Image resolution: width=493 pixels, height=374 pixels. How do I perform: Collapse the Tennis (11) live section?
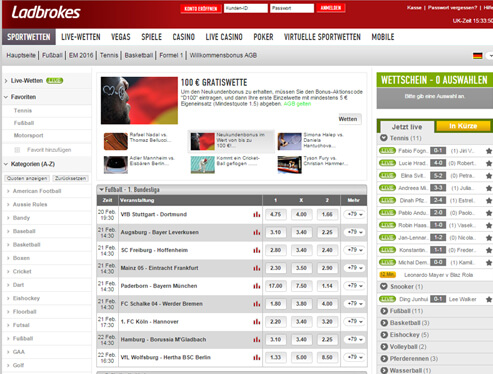pyautogui.click(x=384, y=138)
